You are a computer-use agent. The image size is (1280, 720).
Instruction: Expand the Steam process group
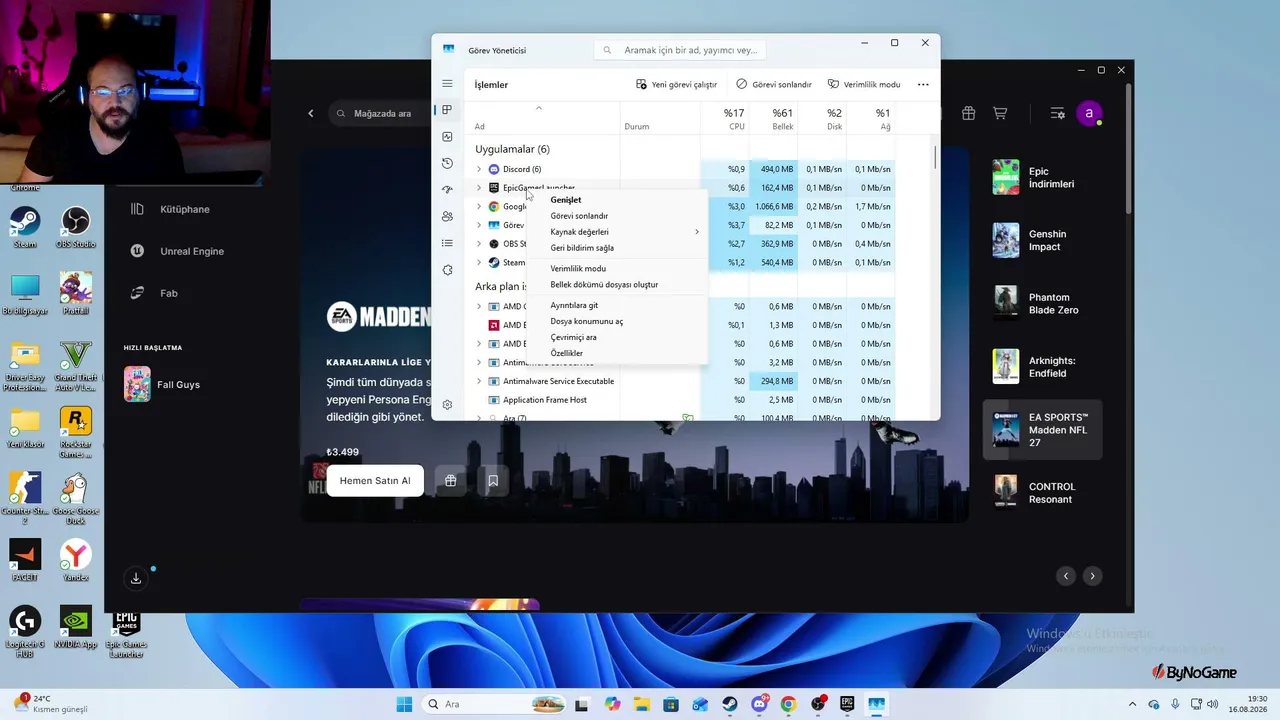(479, 263)
